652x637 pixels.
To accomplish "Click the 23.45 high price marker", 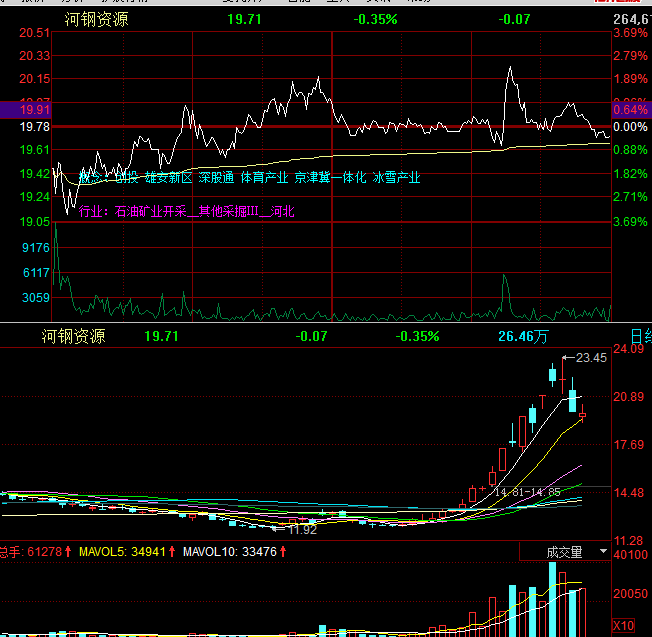I will tap(591, 358).
